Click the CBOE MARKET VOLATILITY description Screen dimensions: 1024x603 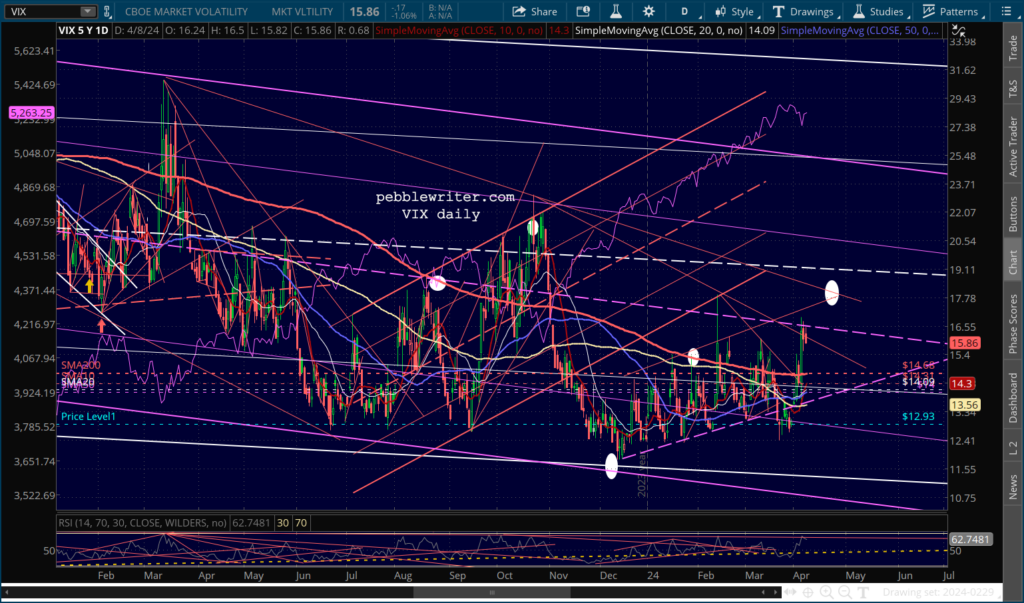(x=186, y=11)
